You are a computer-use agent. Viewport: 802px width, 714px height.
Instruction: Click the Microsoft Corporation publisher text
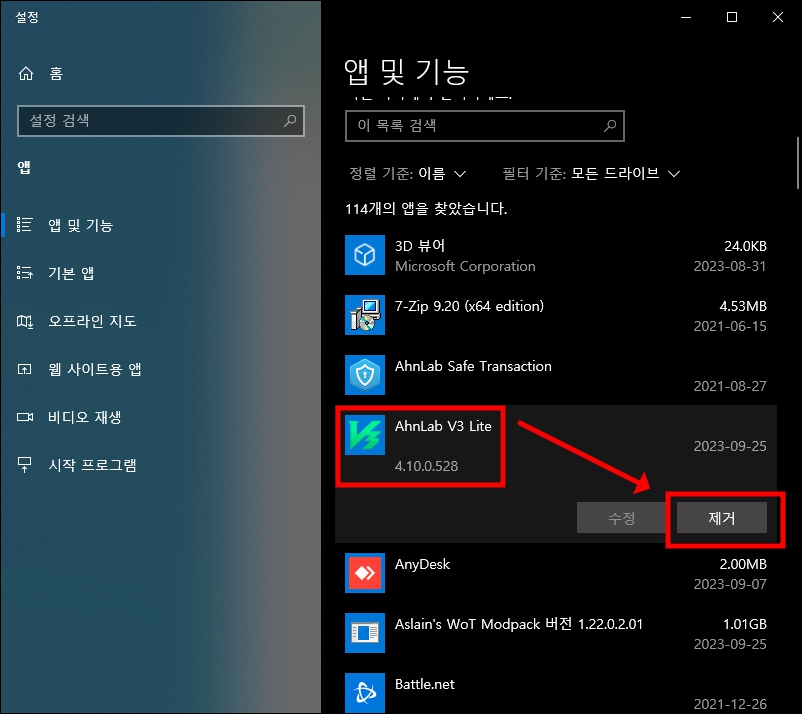(x=465, y=266)
